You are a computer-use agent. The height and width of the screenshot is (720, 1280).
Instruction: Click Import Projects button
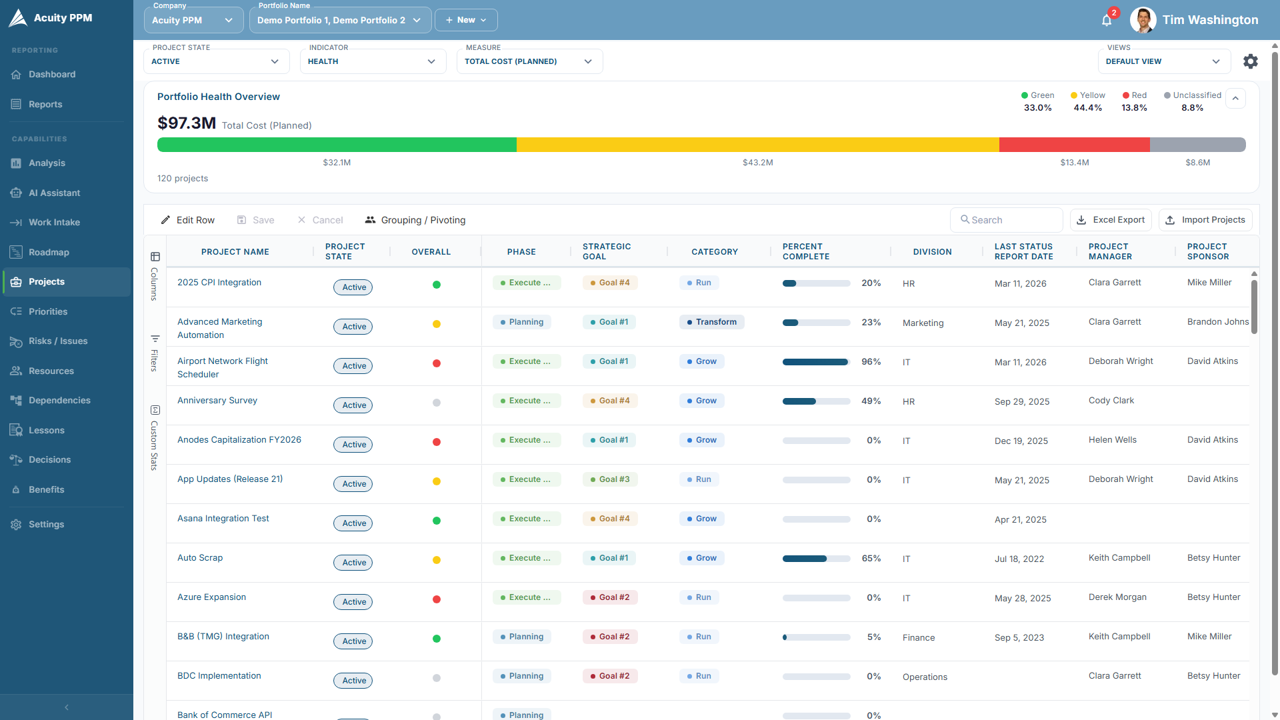[1205, 220]
